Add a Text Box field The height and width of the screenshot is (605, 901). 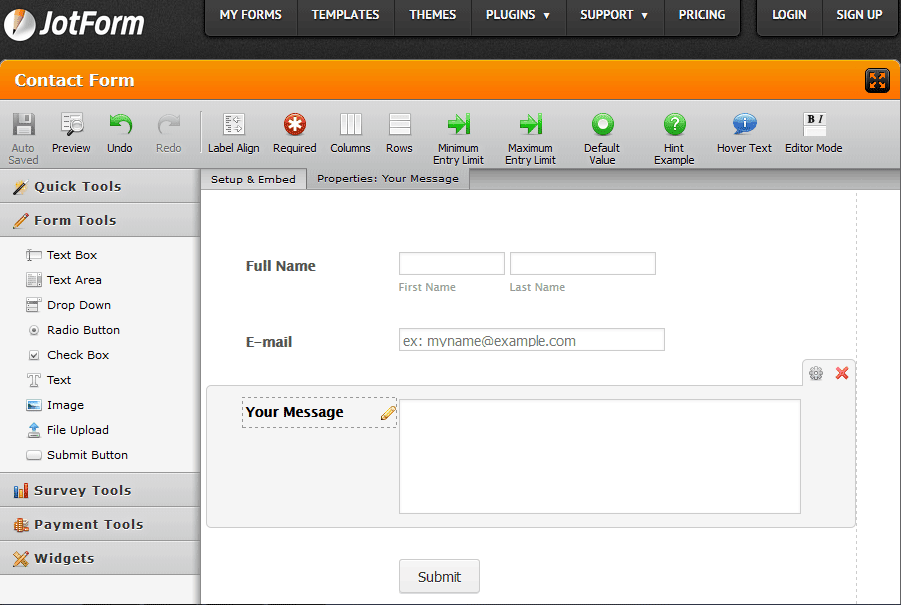point(61,255)
